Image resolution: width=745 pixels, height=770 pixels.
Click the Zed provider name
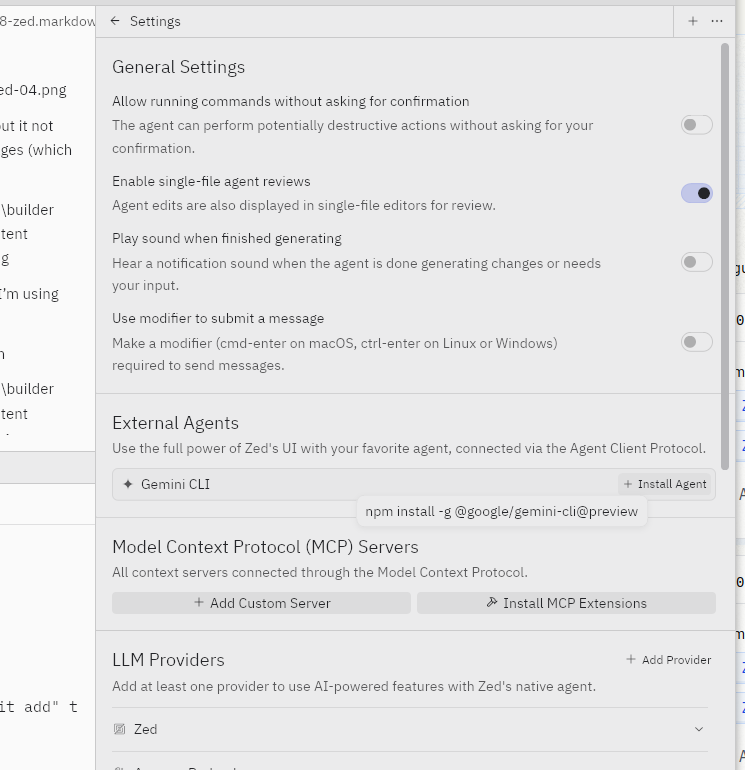[x=145, y=729]
